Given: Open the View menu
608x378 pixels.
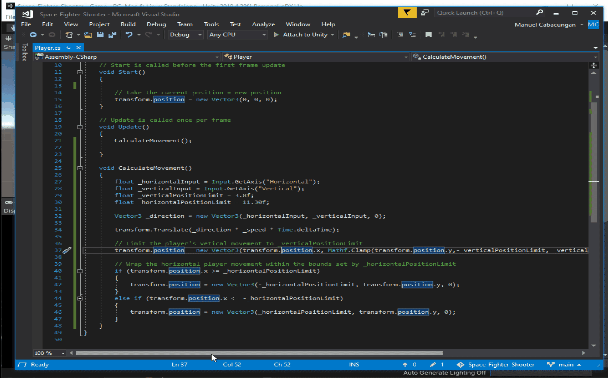Looking at the screenshot, I should click(71, 24).
